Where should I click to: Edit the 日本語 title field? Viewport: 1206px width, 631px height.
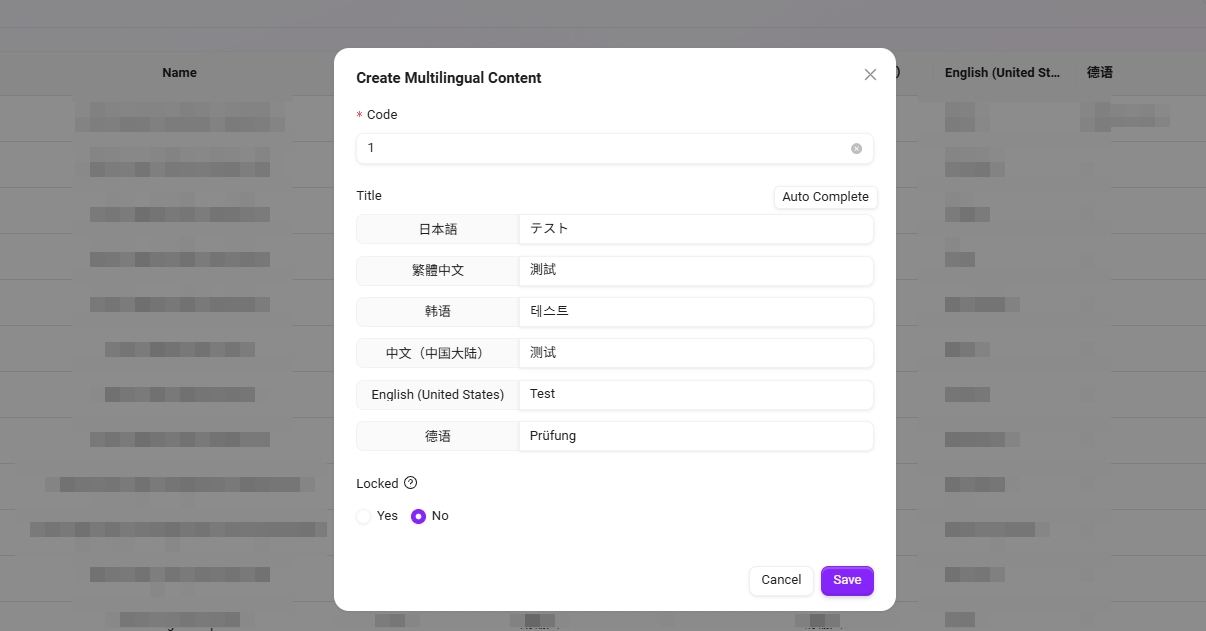(696, 229)
